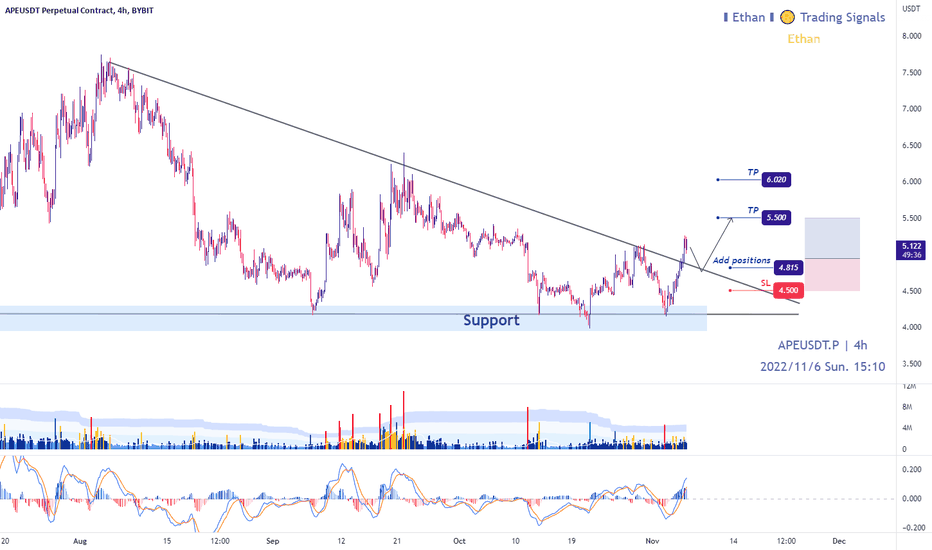Click the 6.000 price axis label
932x550 pixels.
pyautogui.click(x=911, y=182)
